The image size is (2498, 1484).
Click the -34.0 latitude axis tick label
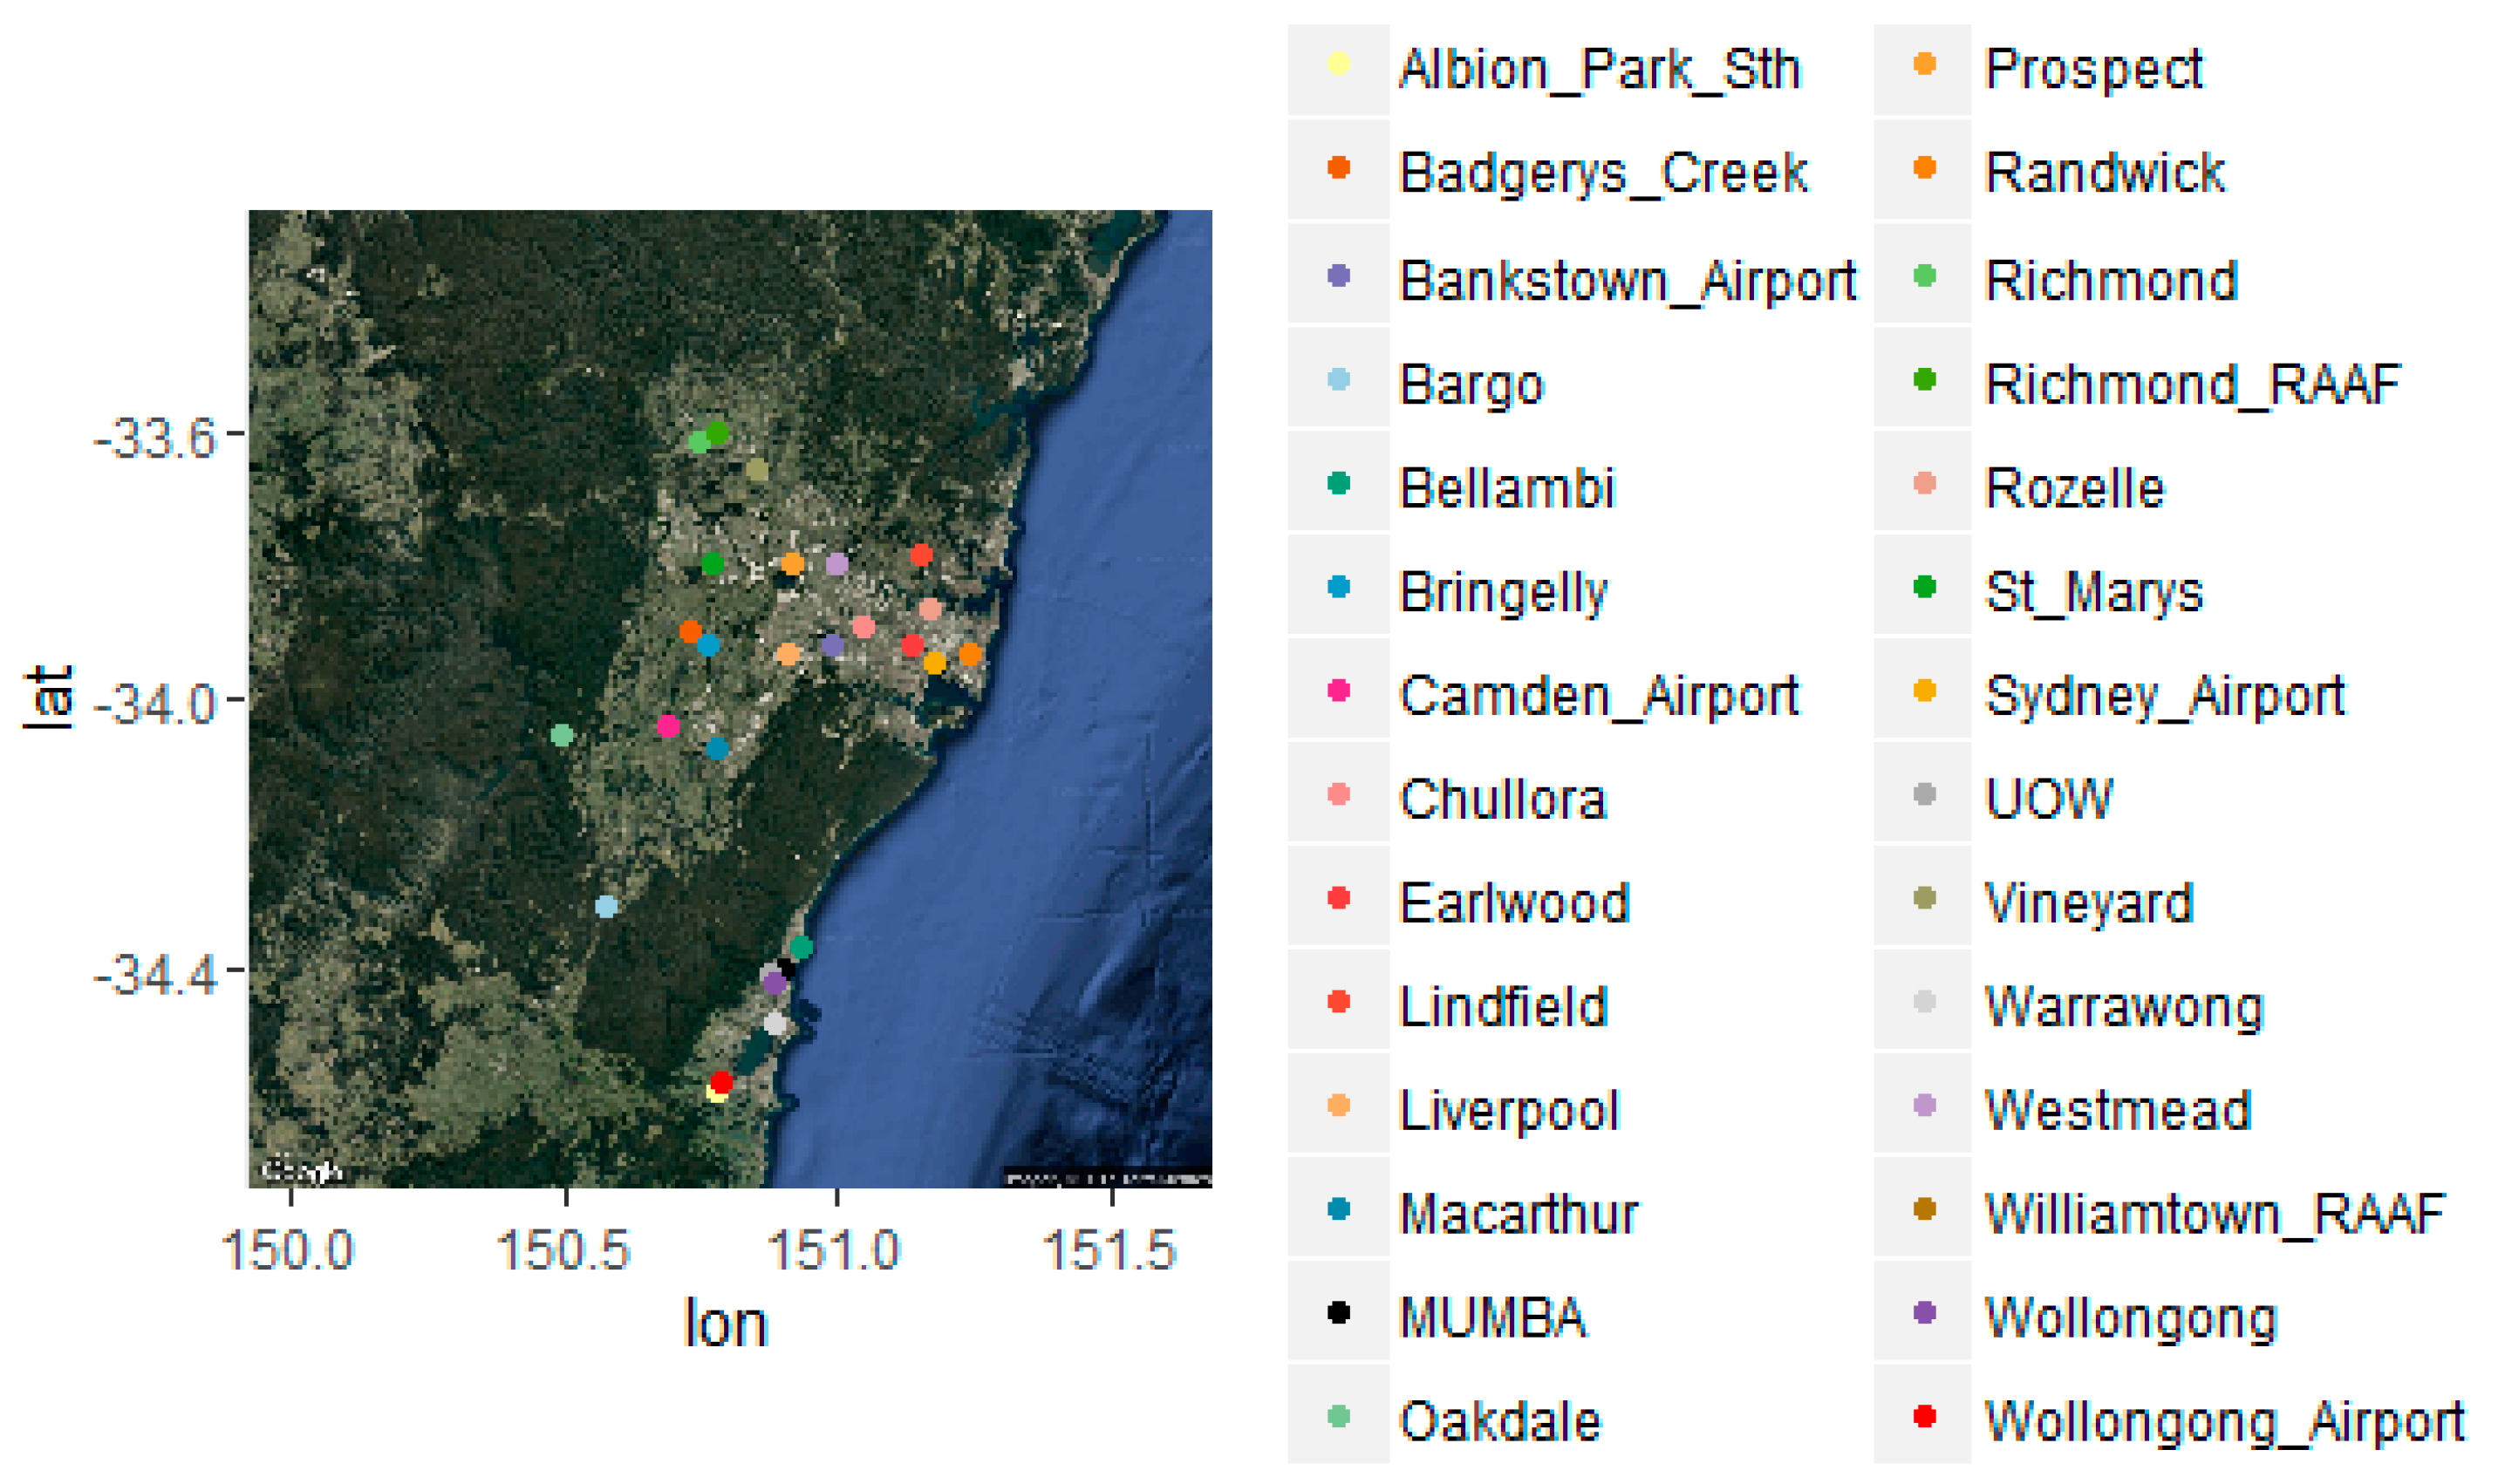pos(155,704)
